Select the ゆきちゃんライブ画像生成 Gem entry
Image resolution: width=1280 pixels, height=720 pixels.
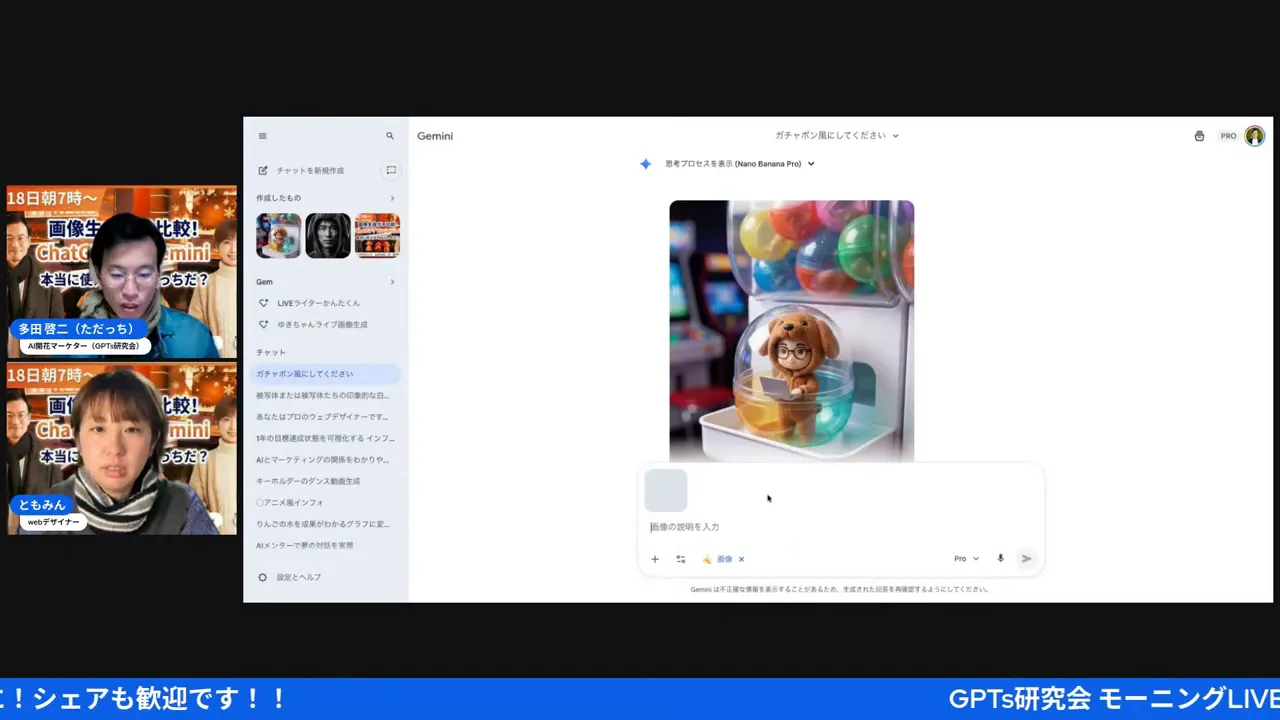pyautogui.click(x=322, y=324)
